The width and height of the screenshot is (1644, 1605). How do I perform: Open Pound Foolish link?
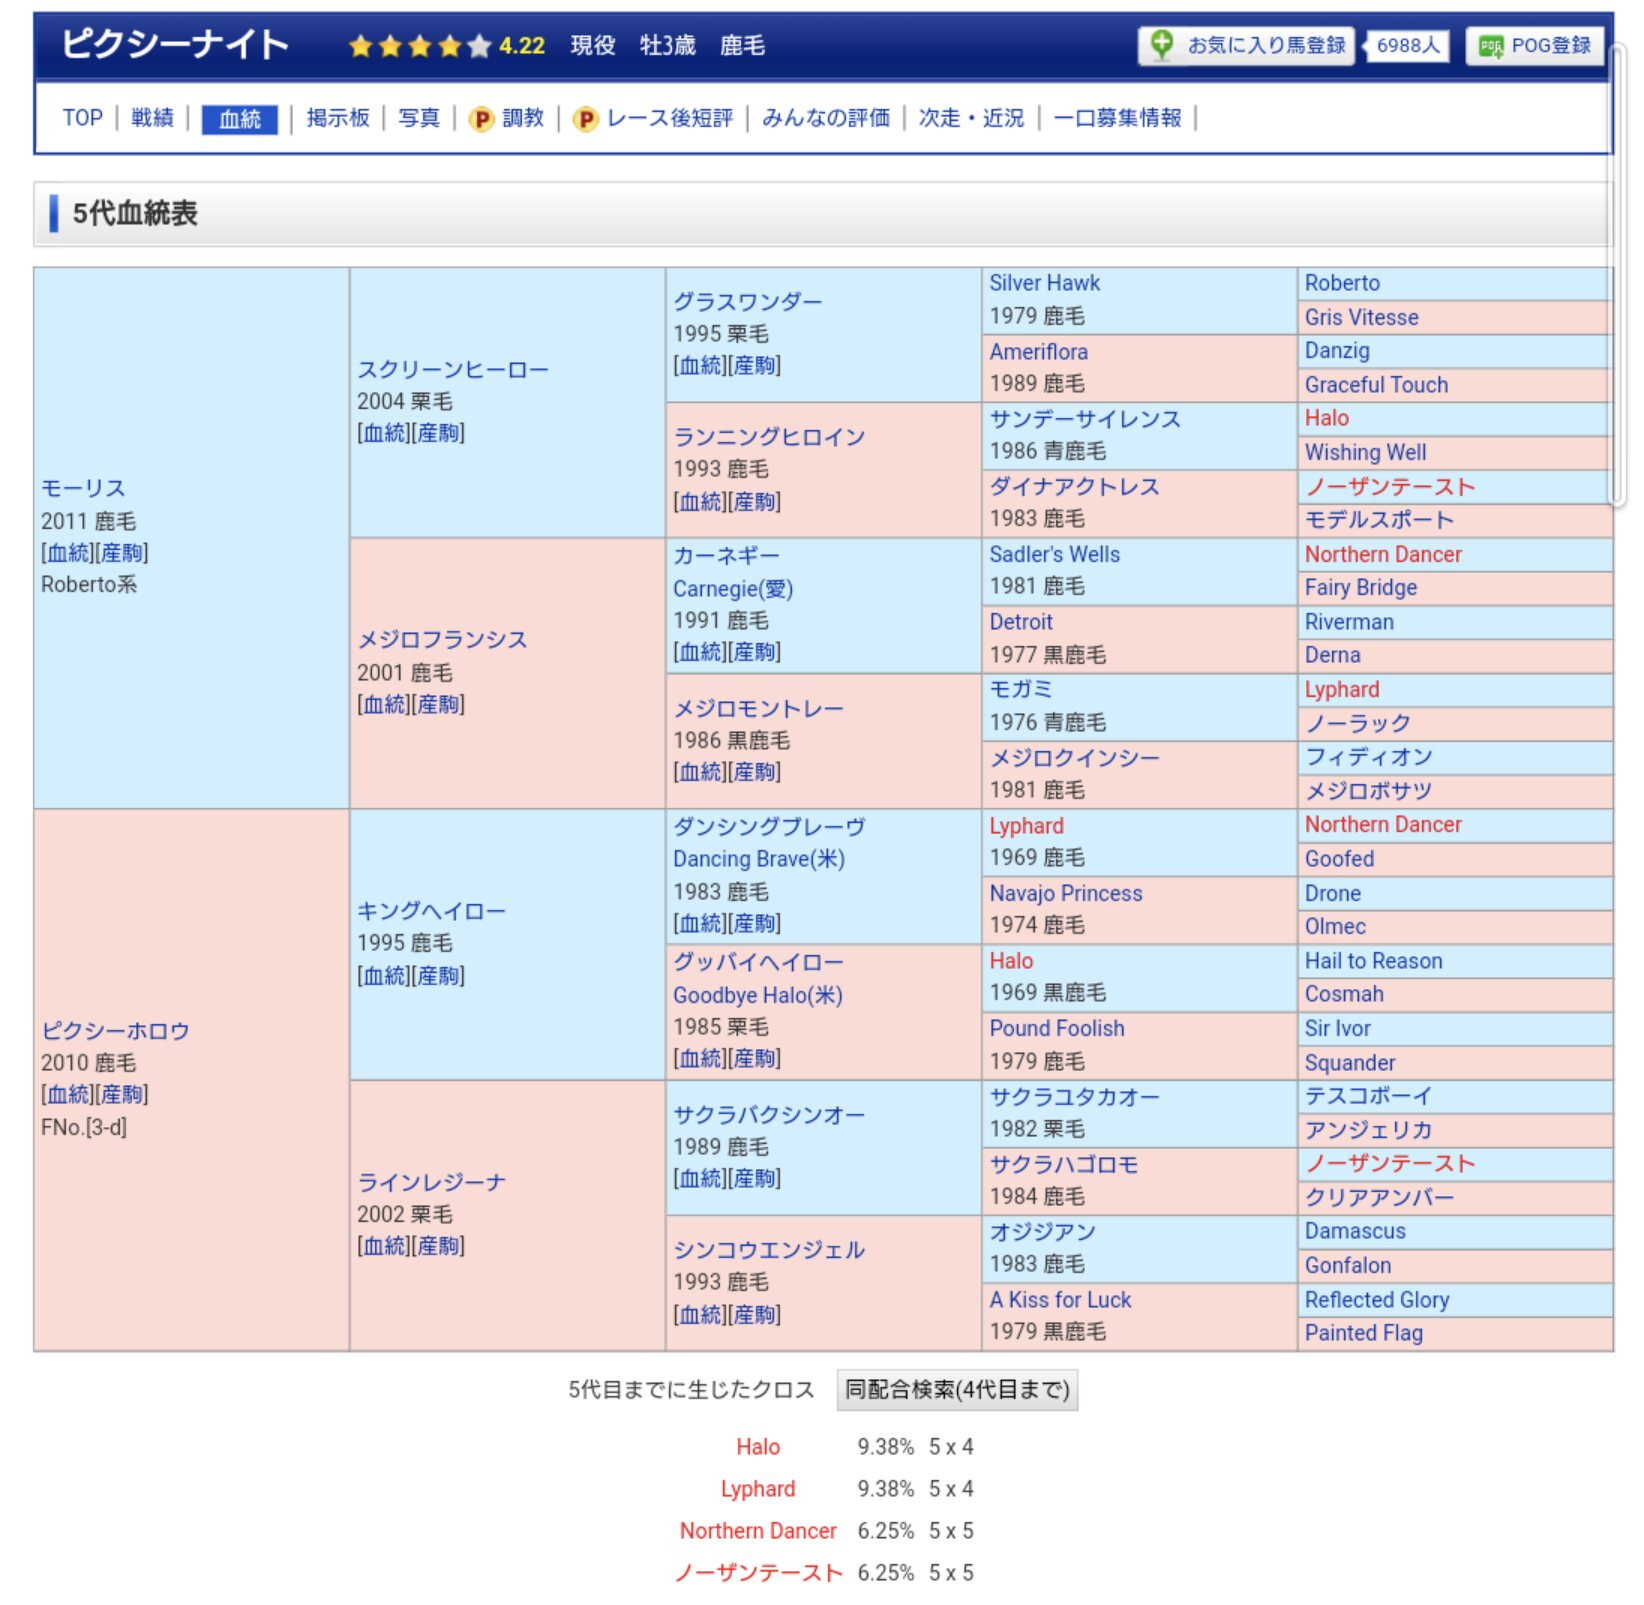(1056, 1028)
